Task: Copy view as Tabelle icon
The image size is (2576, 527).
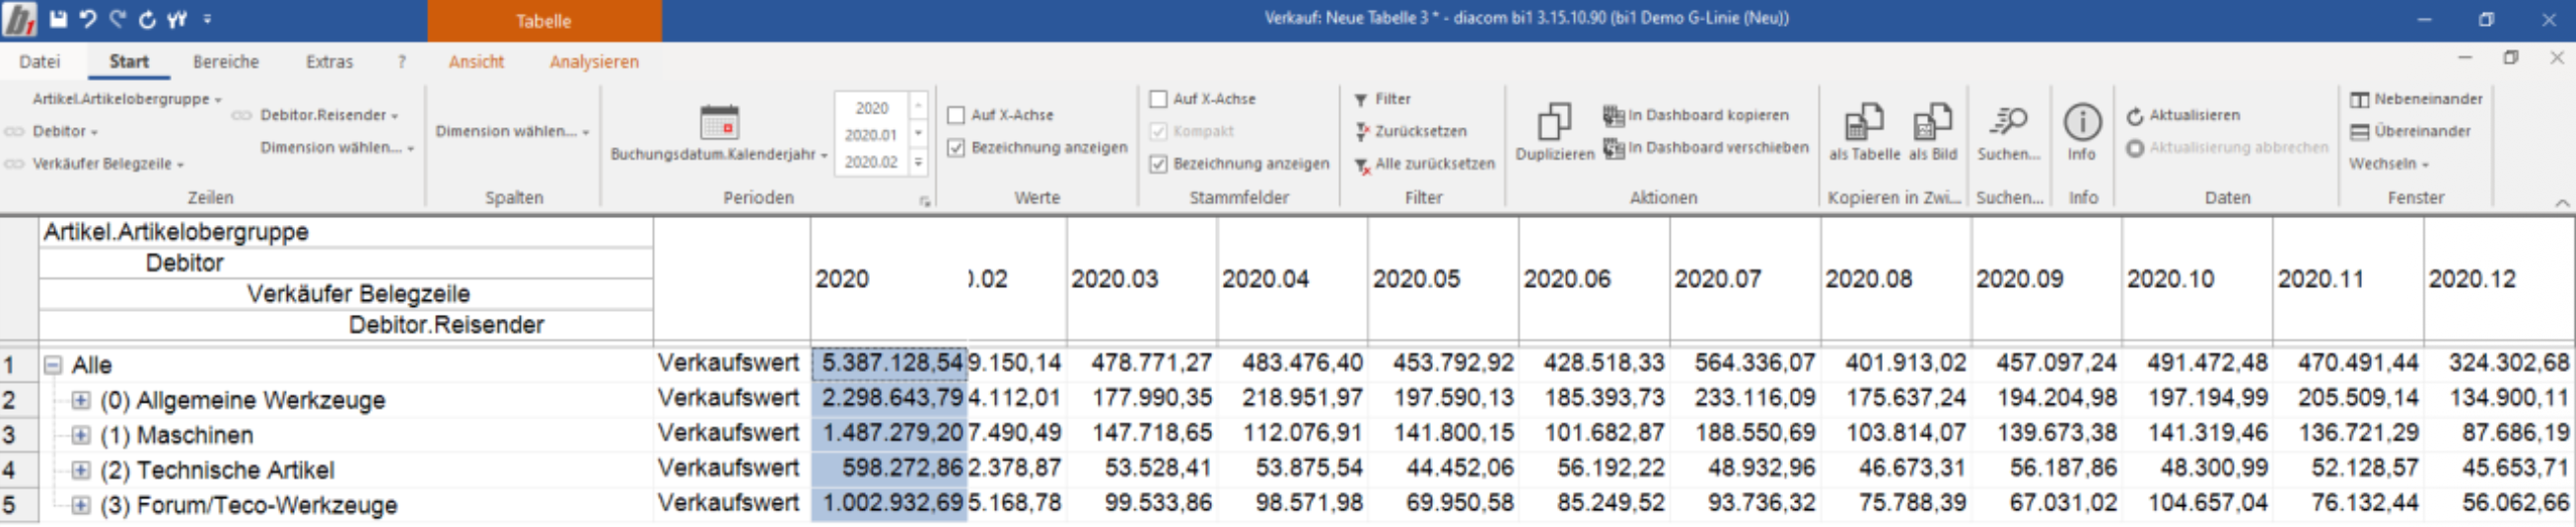Action: coord(1864,122)
